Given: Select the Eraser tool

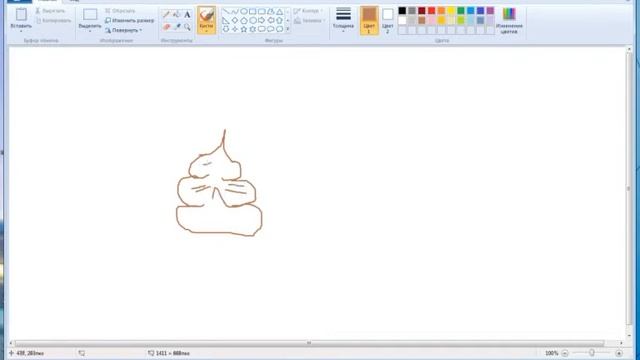Looking at the screenshot, I should click(x=167, y=27).
